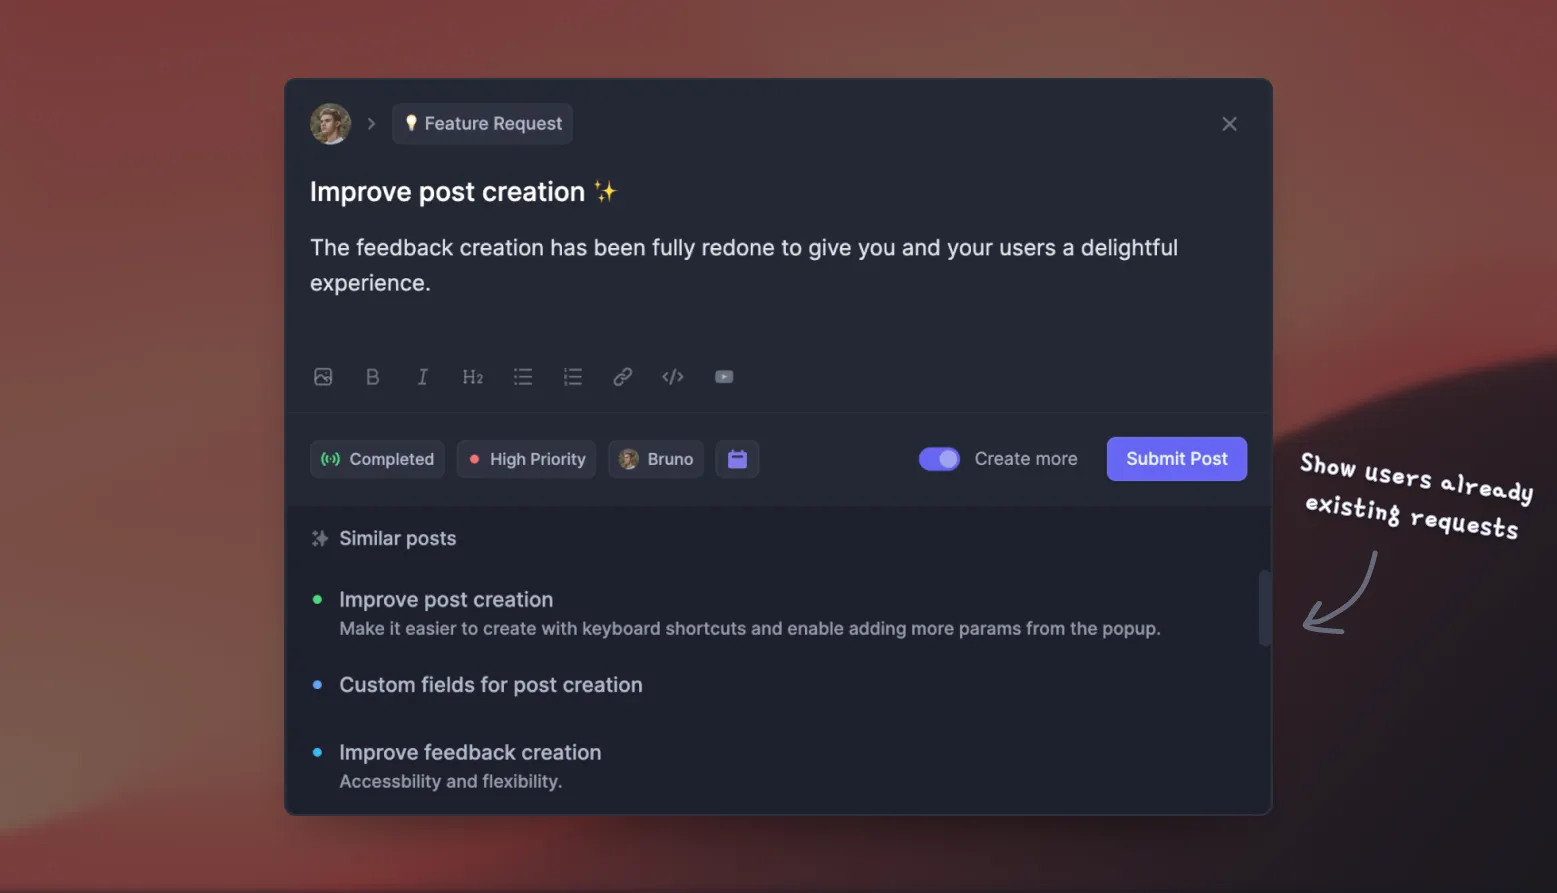Toggle bold formatting

point(373,377)
